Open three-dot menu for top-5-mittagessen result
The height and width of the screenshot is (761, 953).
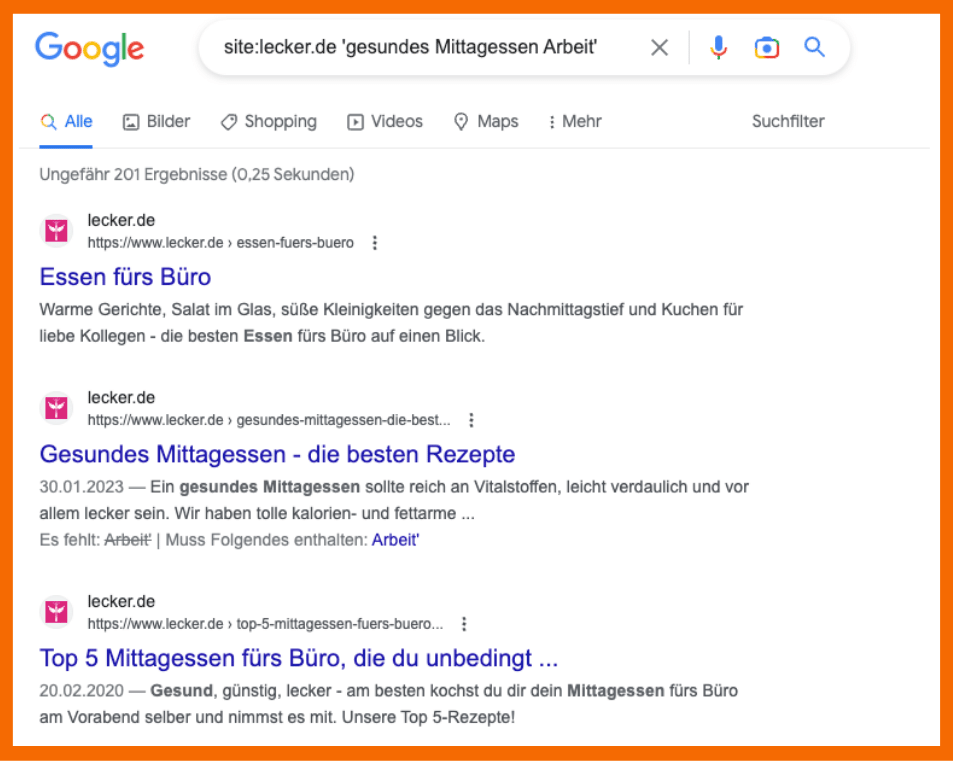[464, 624]
